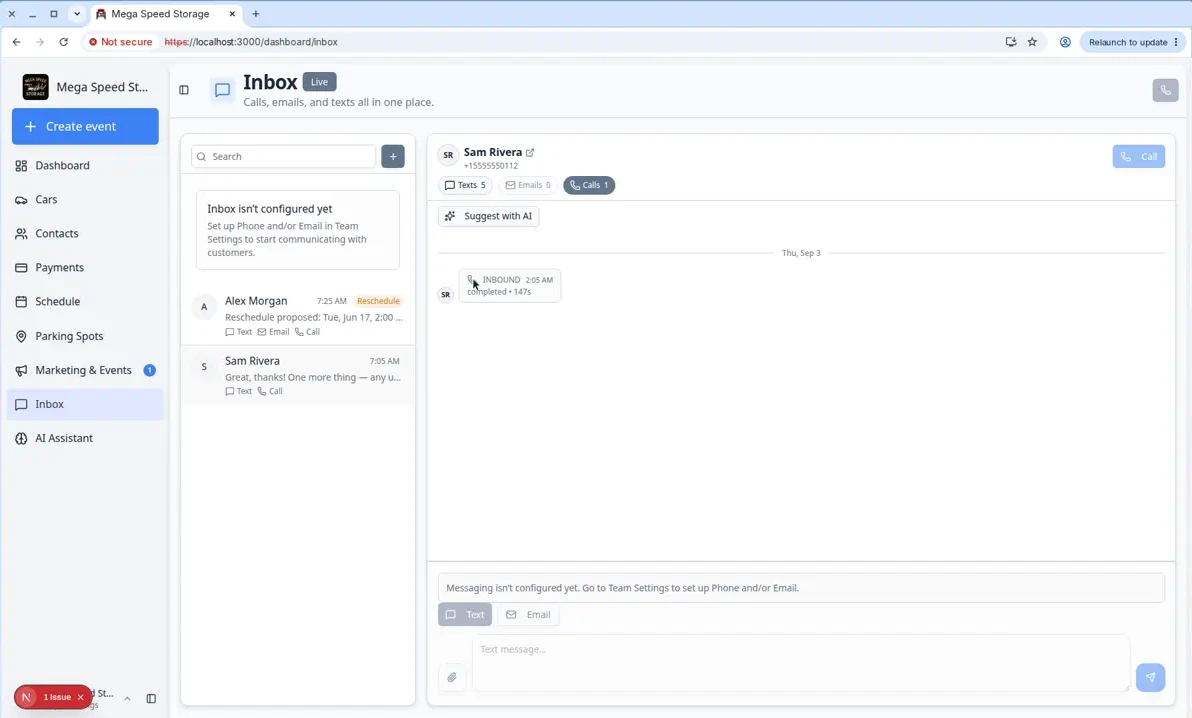Open Sam Rivera conversation in the list
Image resolution: width=1192 pixels, height=718 pixels.
[298, 375]
